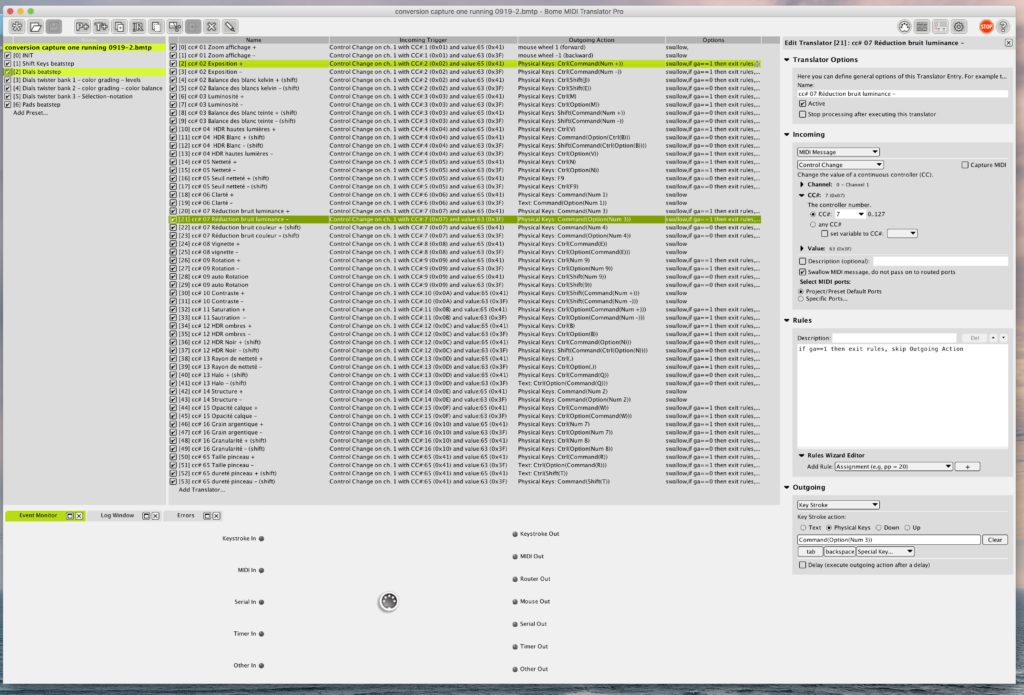Viewport: 1024px width, 695px height.
Task: Click the duplicate toolbar icon
Action: tap(119, 27)
